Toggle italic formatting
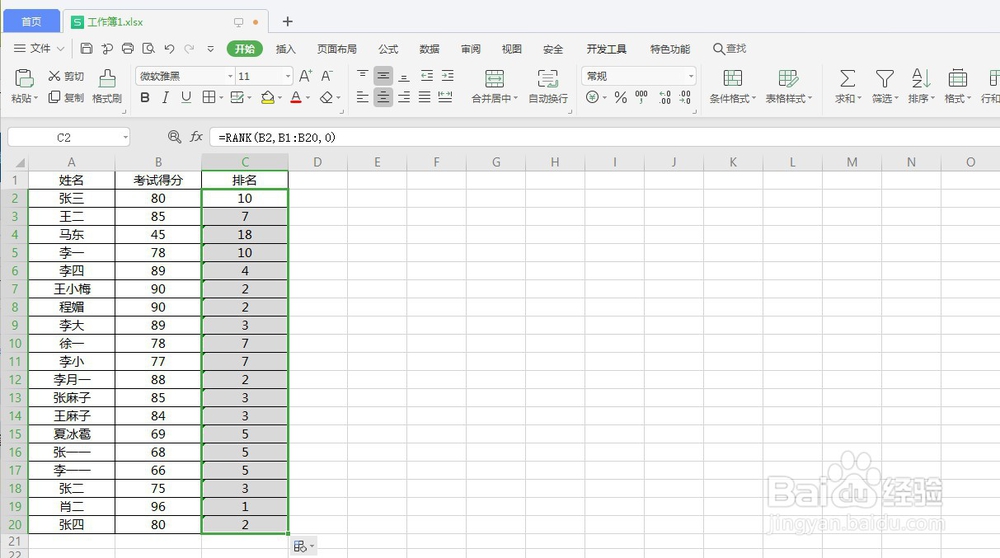 (165, 98)
